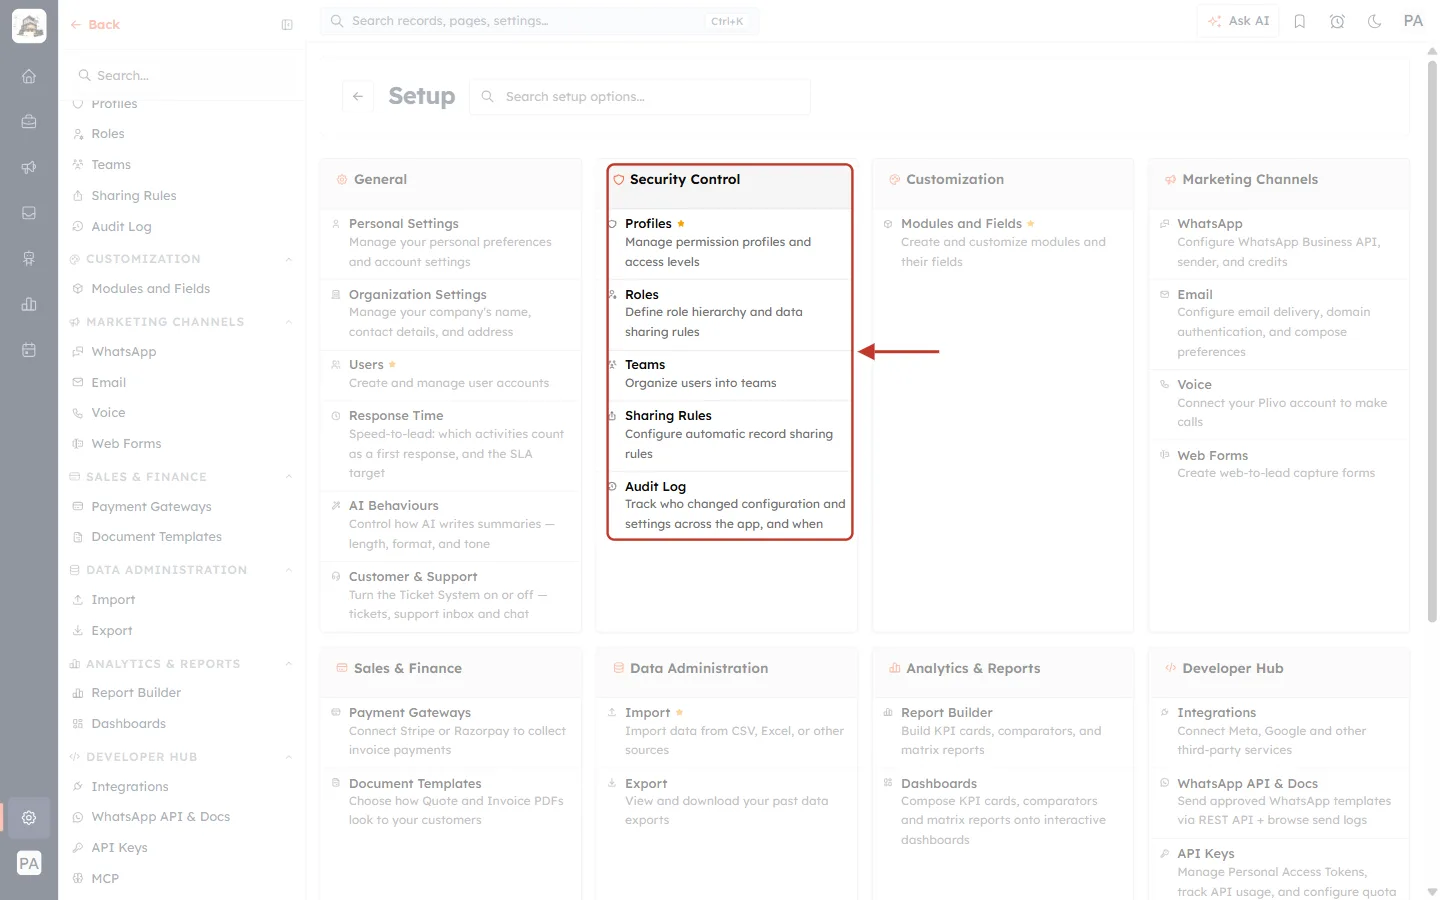Click the back arrow button next to Setup

(x=358, y=96)
